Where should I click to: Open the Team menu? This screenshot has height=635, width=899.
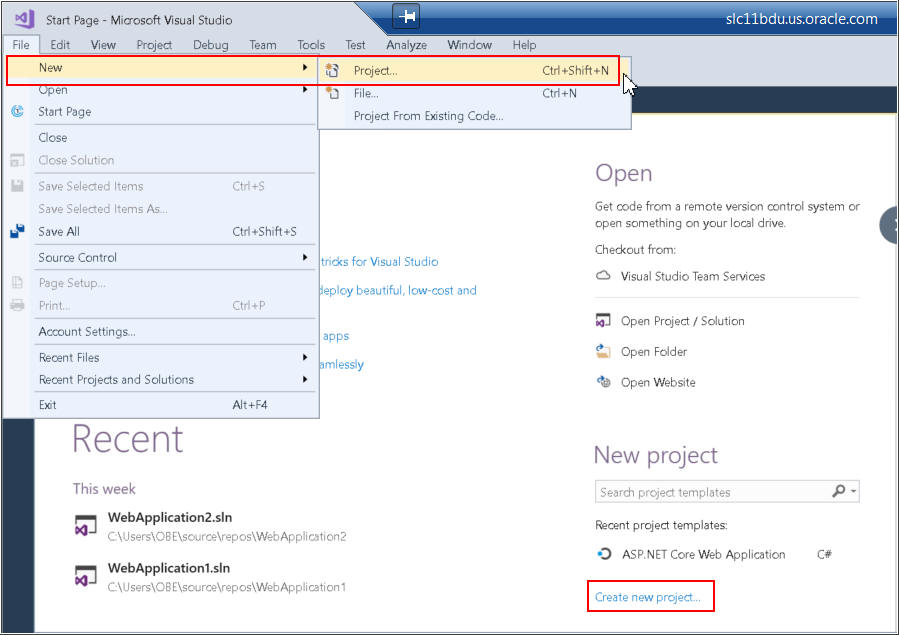coord(263,45)
